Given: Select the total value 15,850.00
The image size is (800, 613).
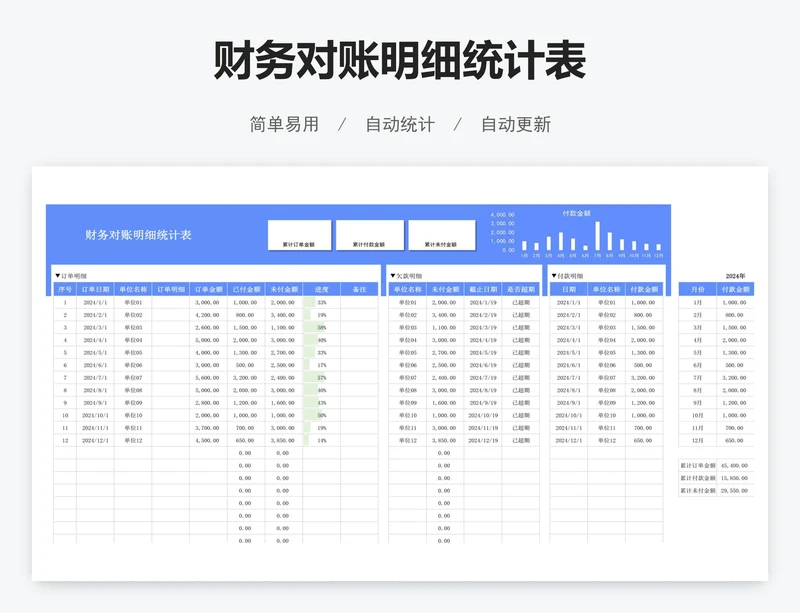Looking at the screenshot, I should 735,478.
